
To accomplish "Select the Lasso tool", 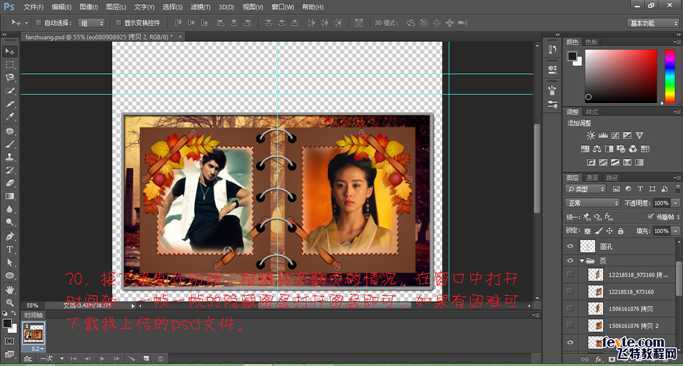I will 10,78.
